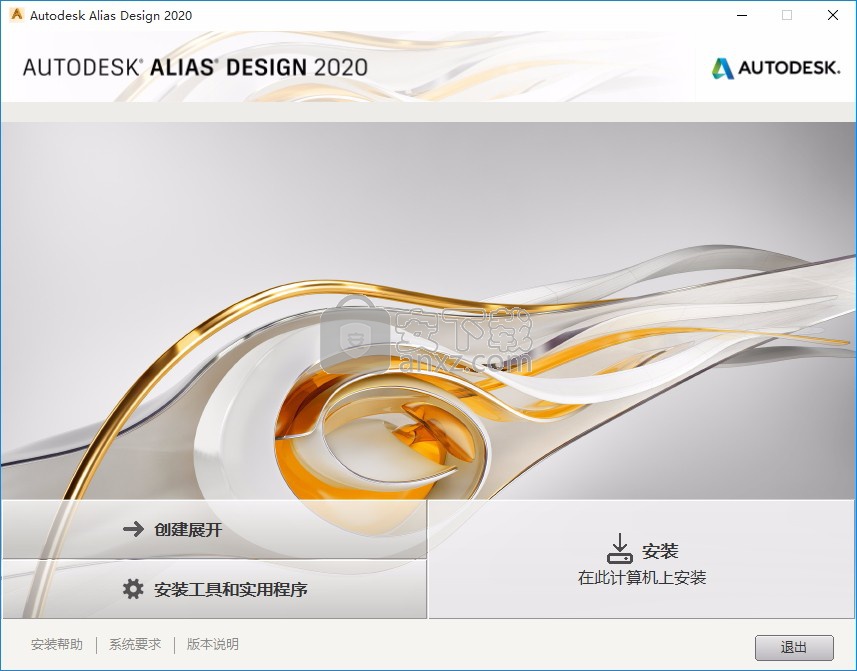Start installation via the 安装 label
857x671 pixels.
tap(660, 551)
